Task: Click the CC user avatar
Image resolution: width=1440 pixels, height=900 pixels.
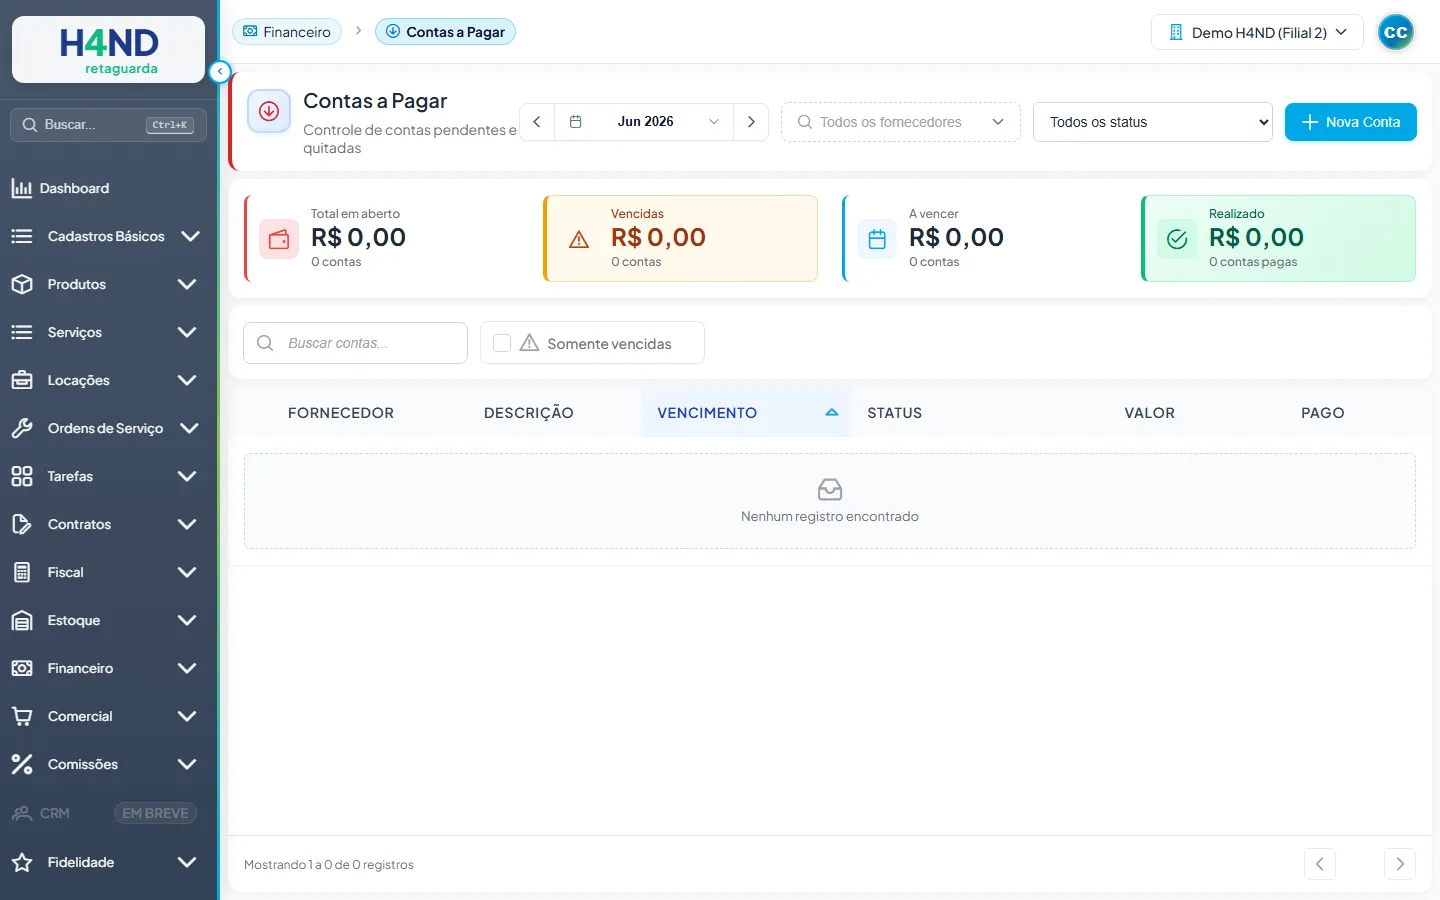Action: [1395, 32]
